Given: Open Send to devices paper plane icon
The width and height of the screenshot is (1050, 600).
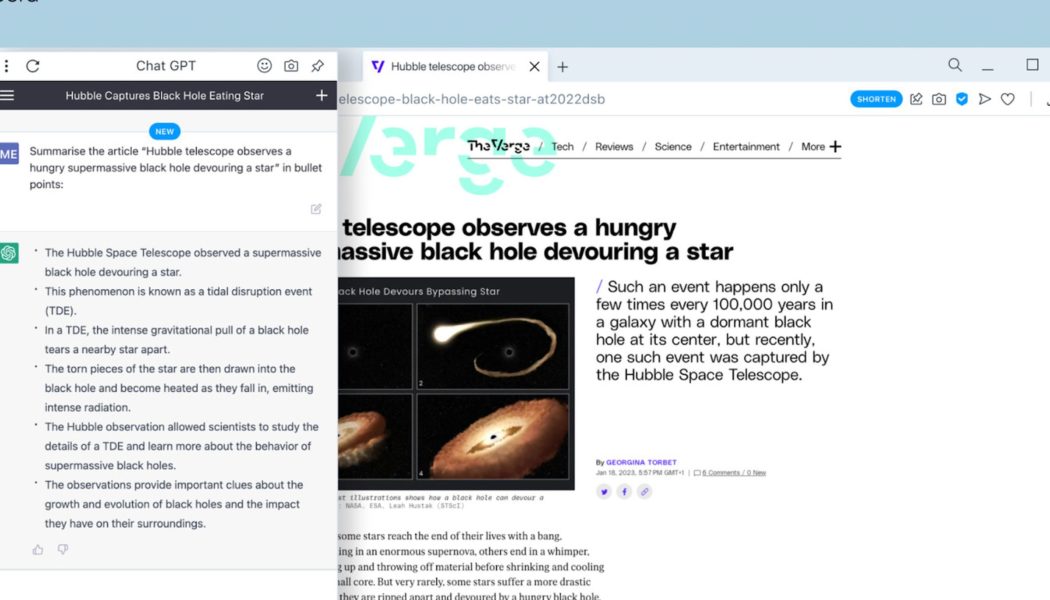Looking at the screenshot, I should 984,99.
